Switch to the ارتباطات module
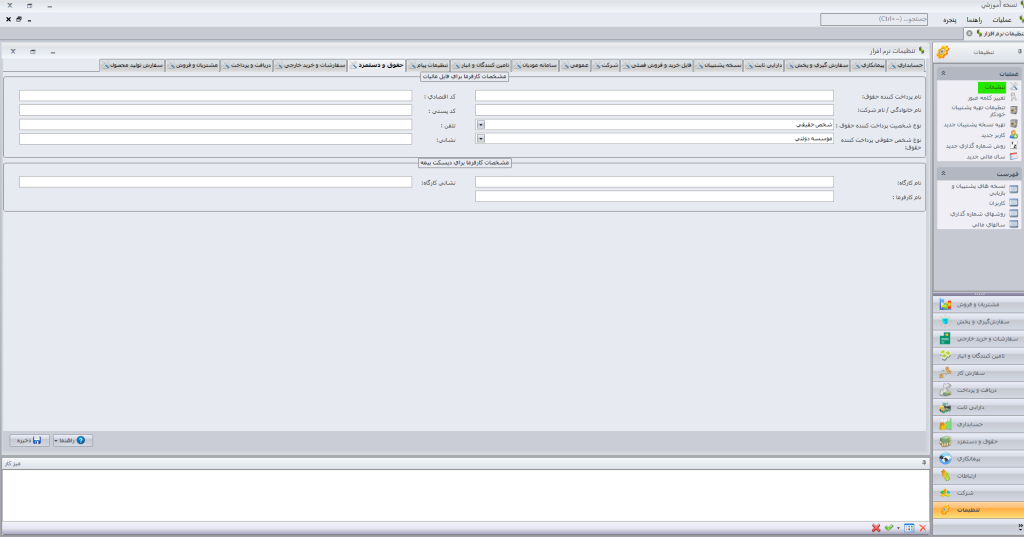This screenshot has height=537, width=1024. [978, 476]
